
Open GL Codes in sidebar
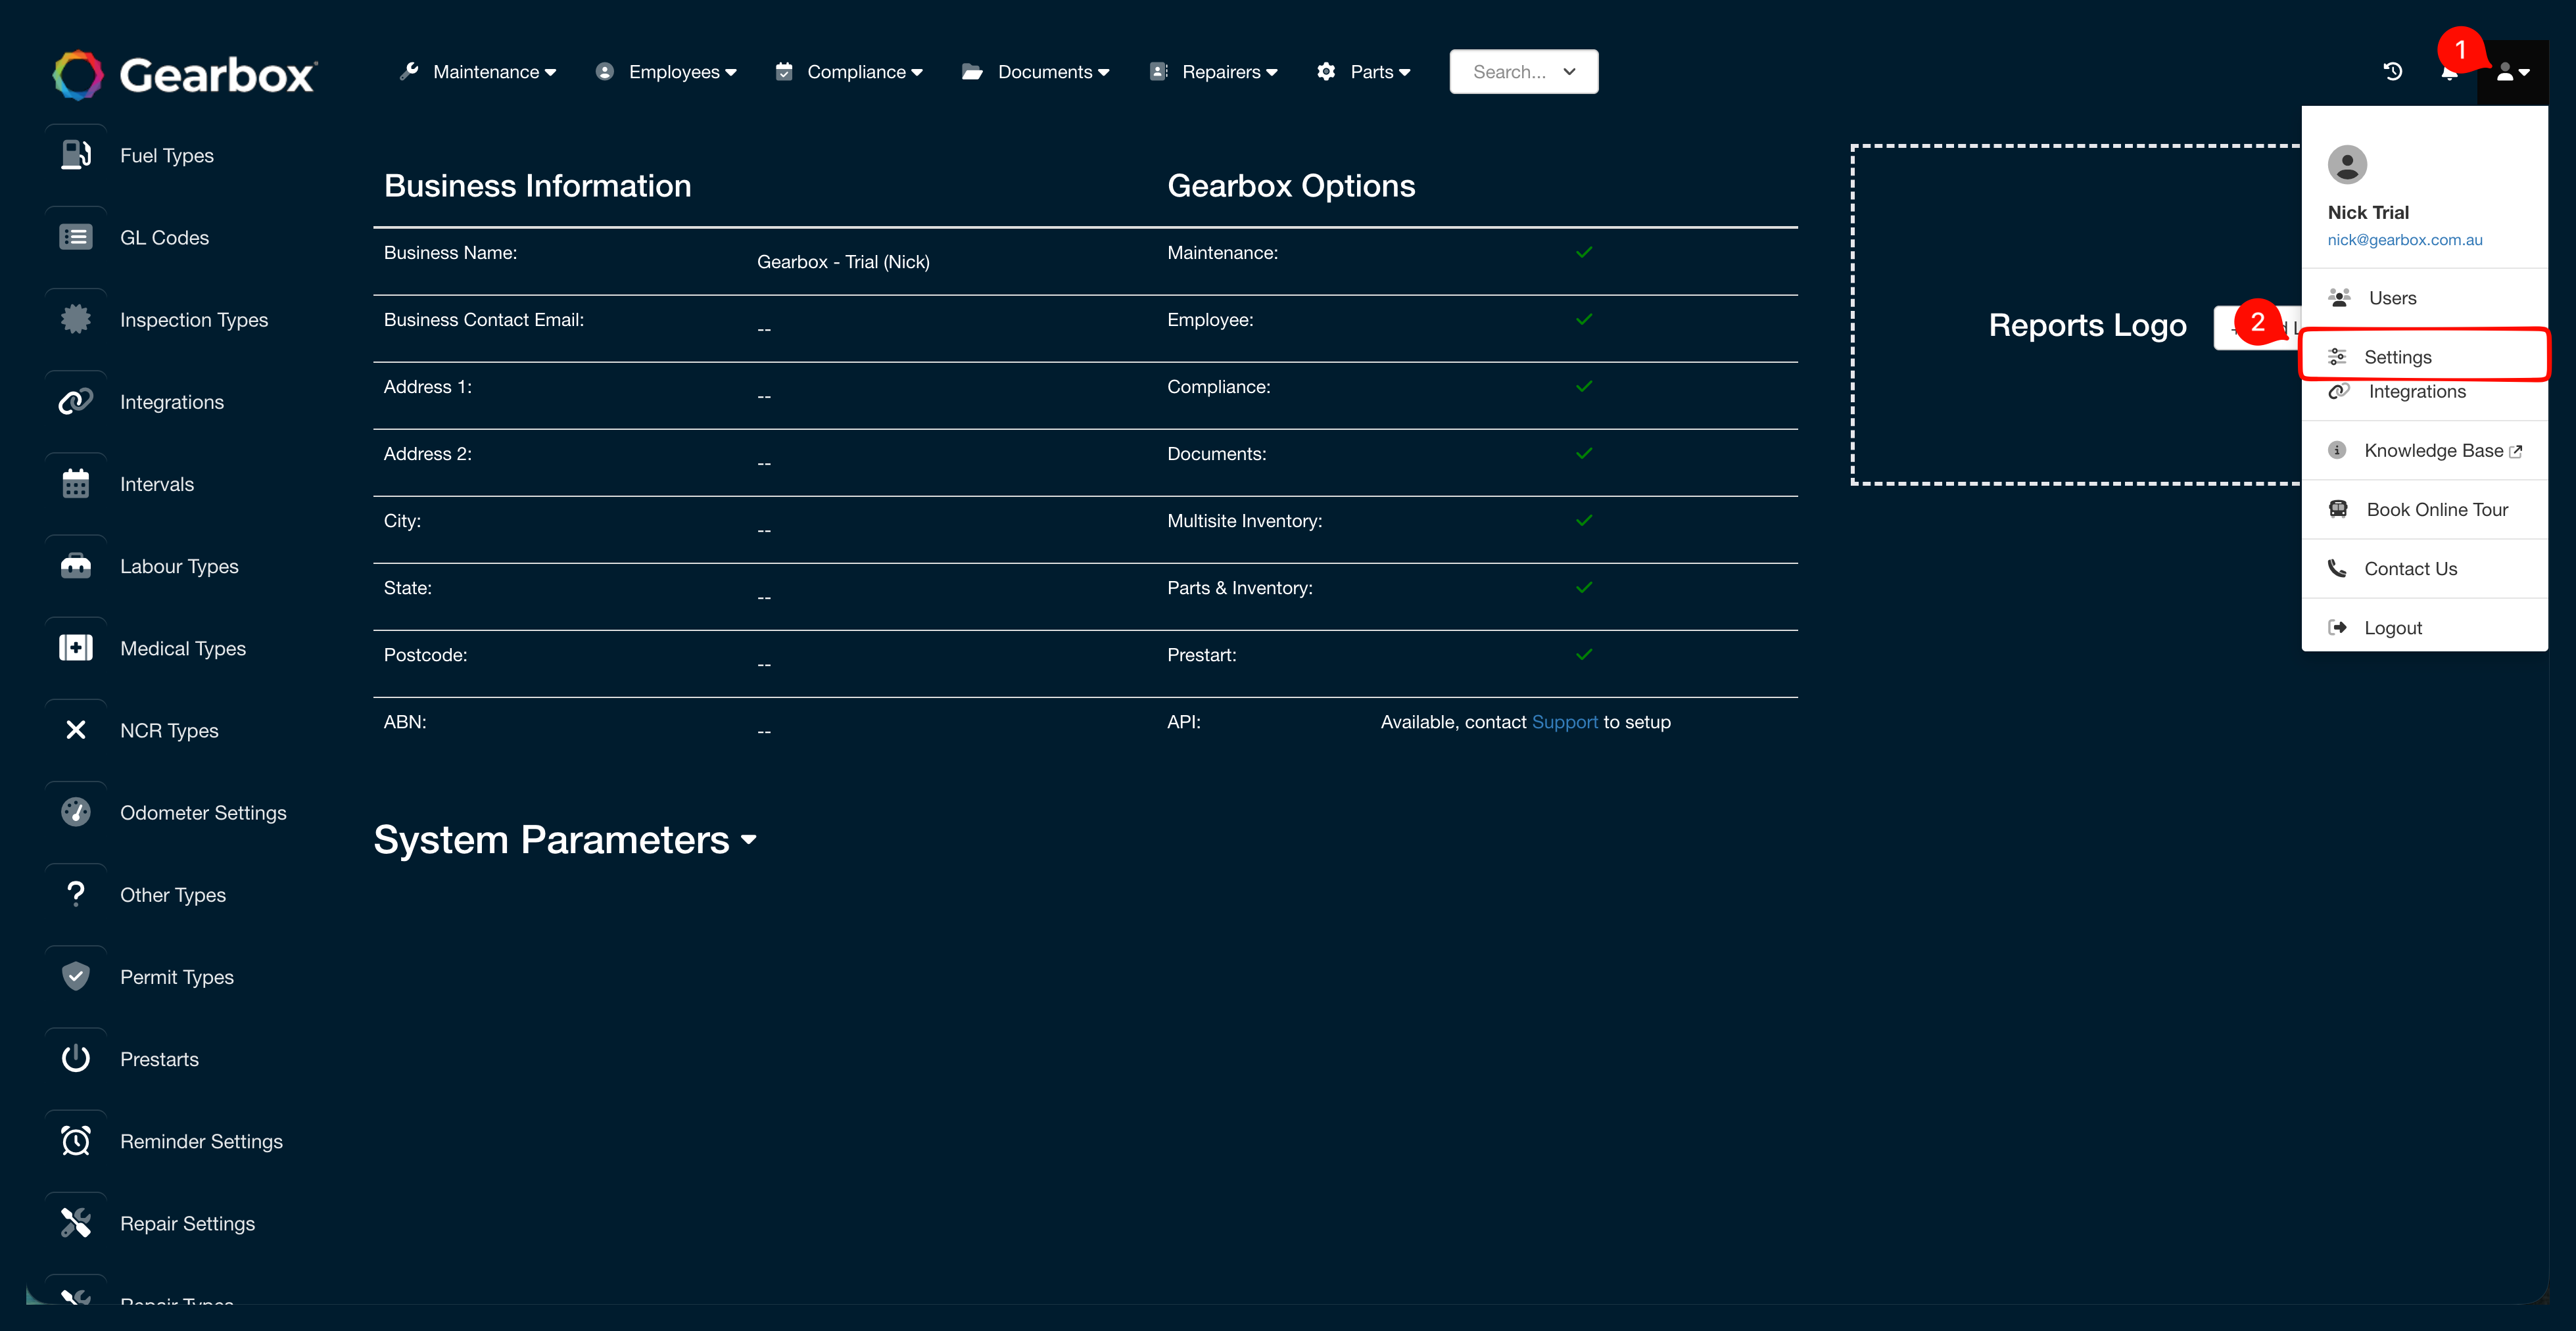click(x=164, y=237)
